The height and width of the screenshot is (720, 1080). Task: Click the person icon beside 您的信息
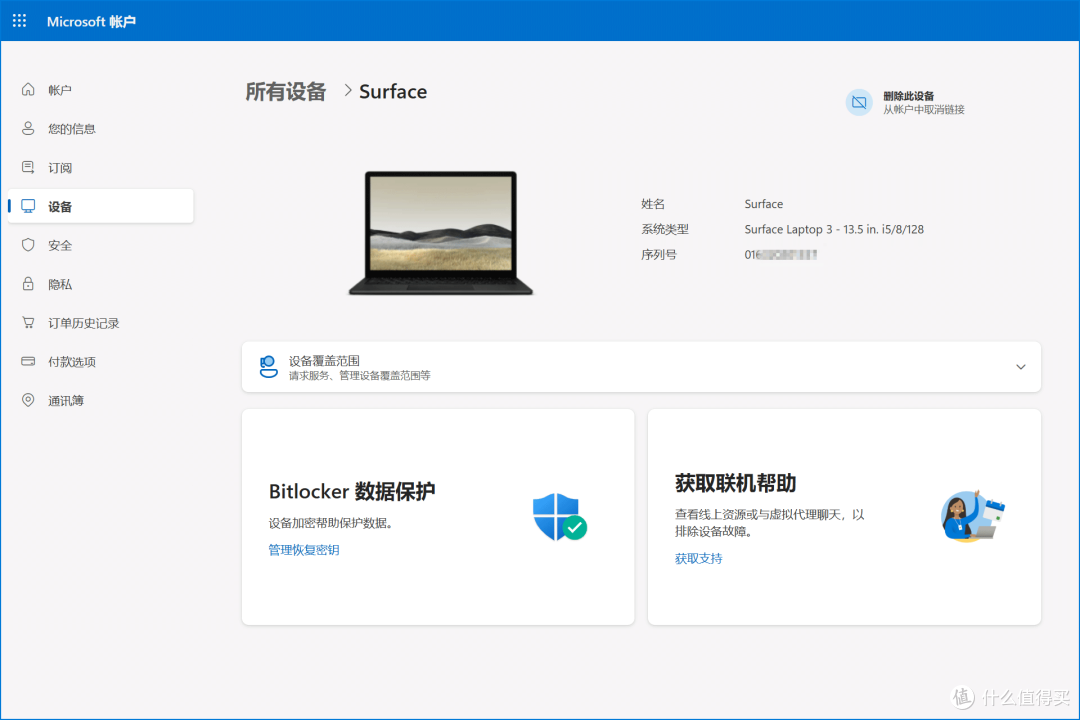28,128
